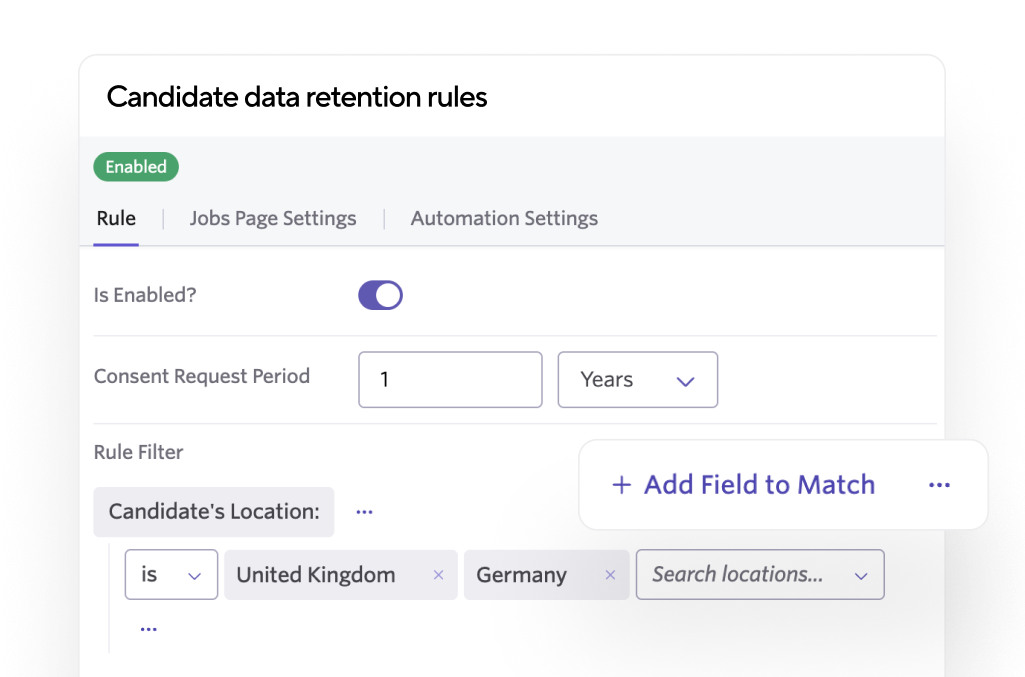Open the Years unit dropdown

point(637,380)
